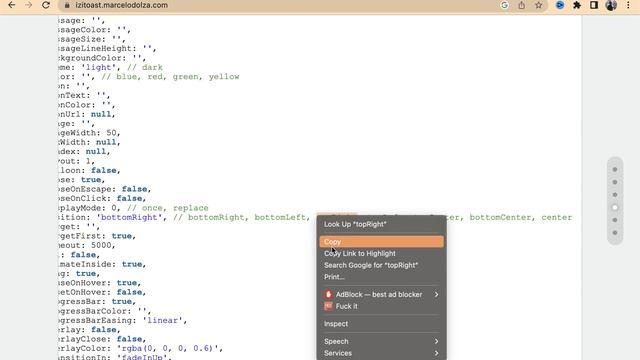The width and height of the screenshot is (640, 360).
Task: Click the 50 width value
Action: [x=111, y=133]
